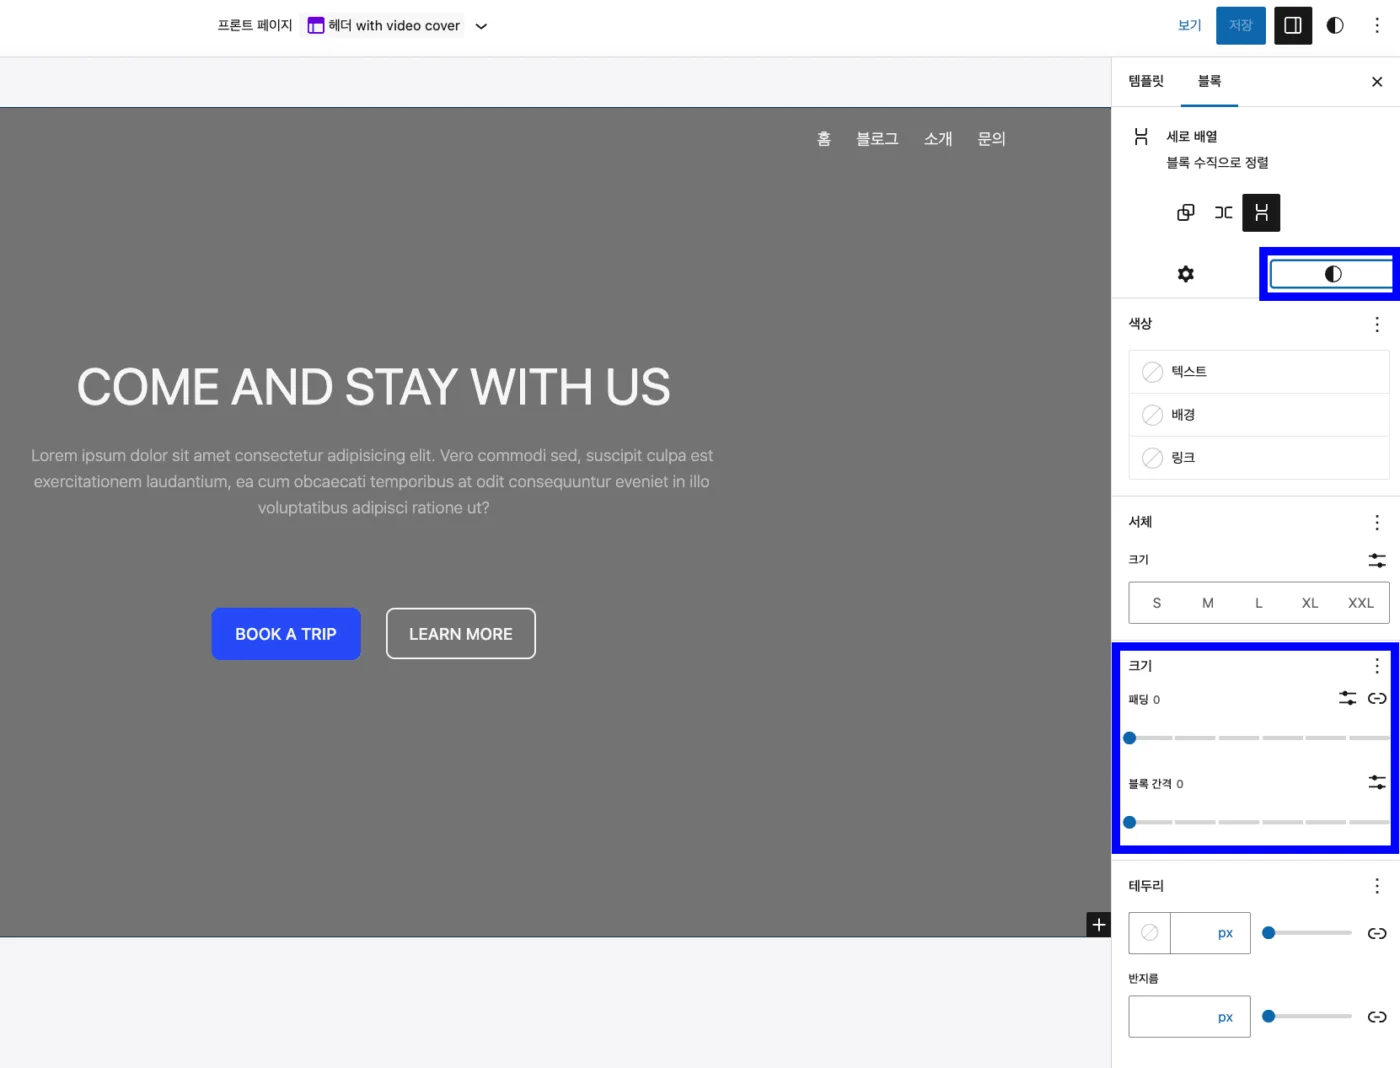Click the 세로 배열 block icon
Screen dimensions: 1400x1068
tap(1141, 137)
